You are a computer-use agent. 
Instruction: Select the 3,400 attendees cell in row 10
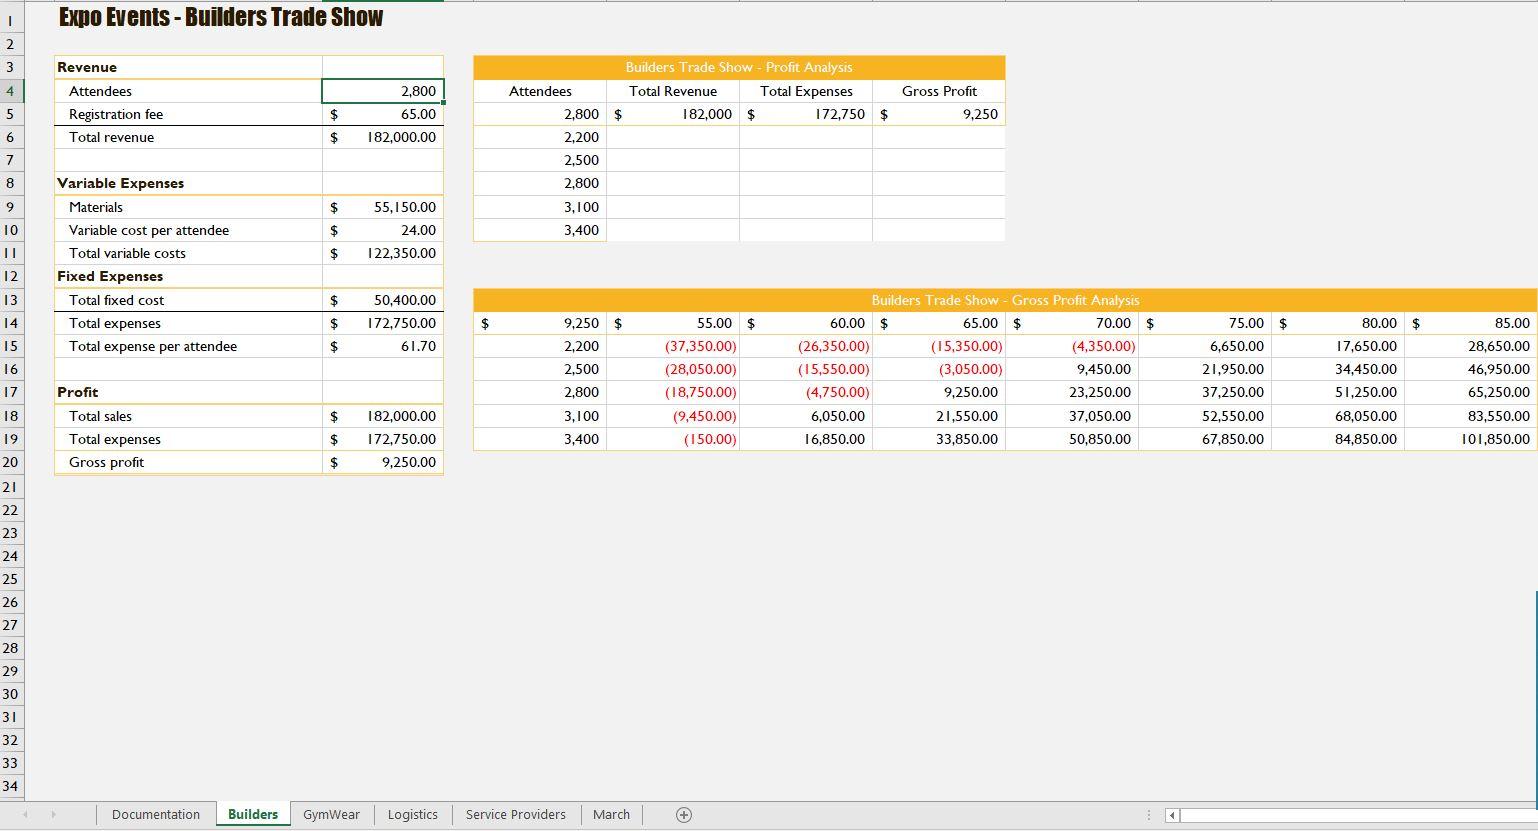tap(540, 230)
